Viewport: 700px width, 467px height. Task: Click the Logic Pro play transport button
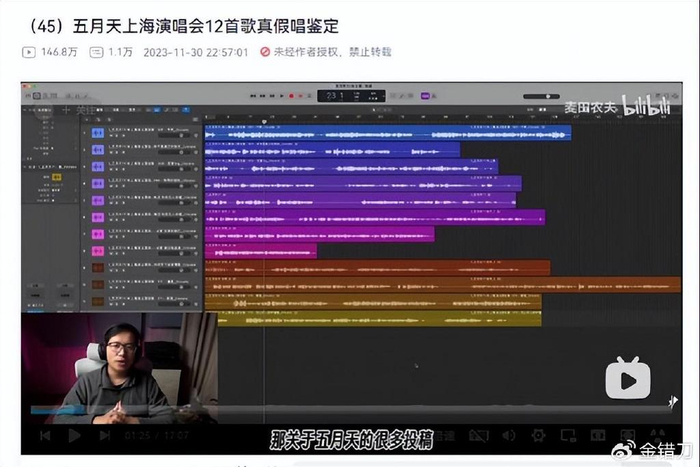tap(282, 96)
